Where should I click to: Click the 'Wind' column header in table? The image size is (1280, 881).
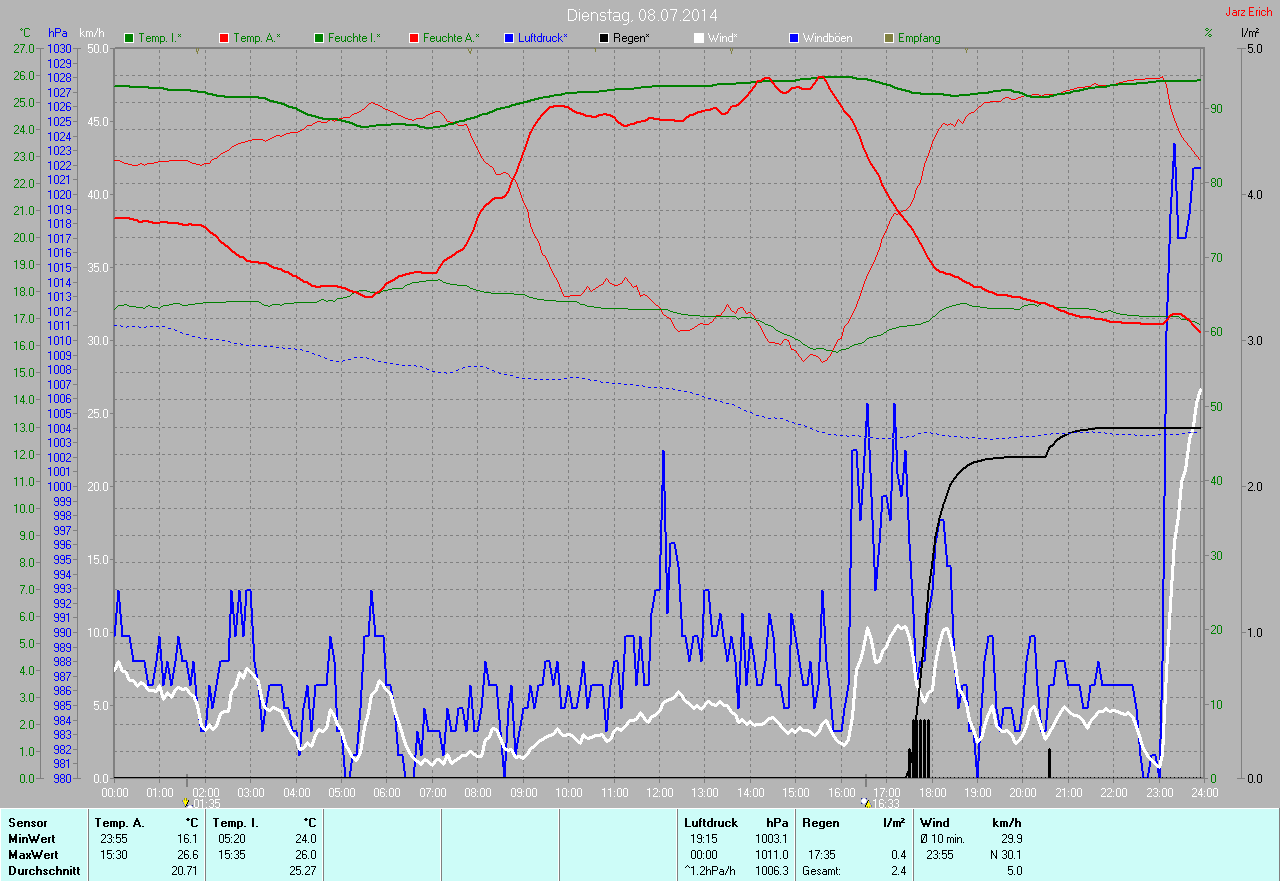tap(934, 822)
